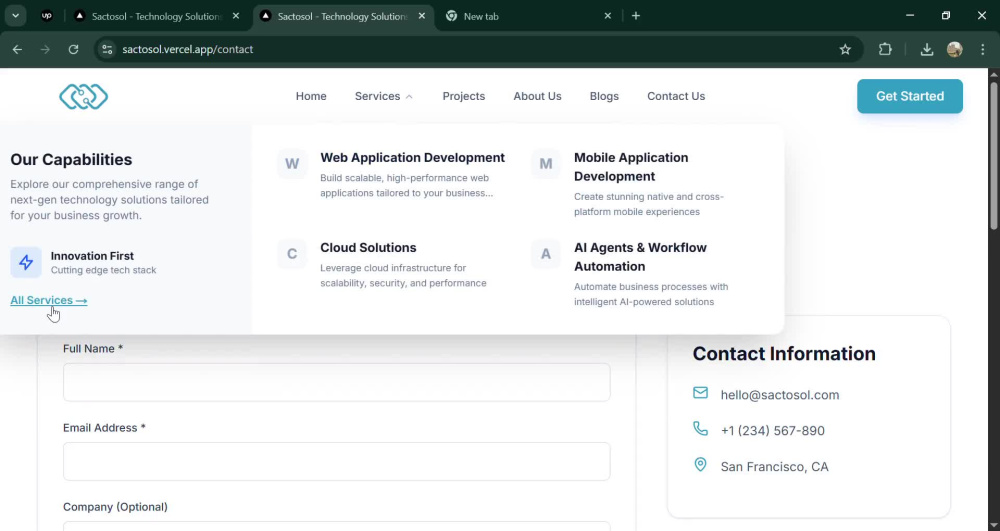Click the envelope email icon
The width and height of the screenshot is (1000, 531).
[700, 393]
